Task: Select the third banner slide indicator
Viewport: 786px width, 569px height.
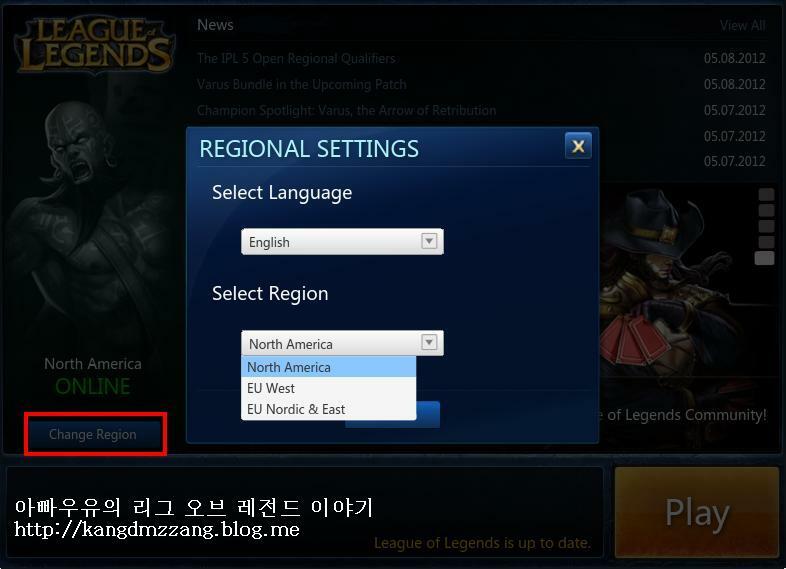Action: [x=765, y=226]
